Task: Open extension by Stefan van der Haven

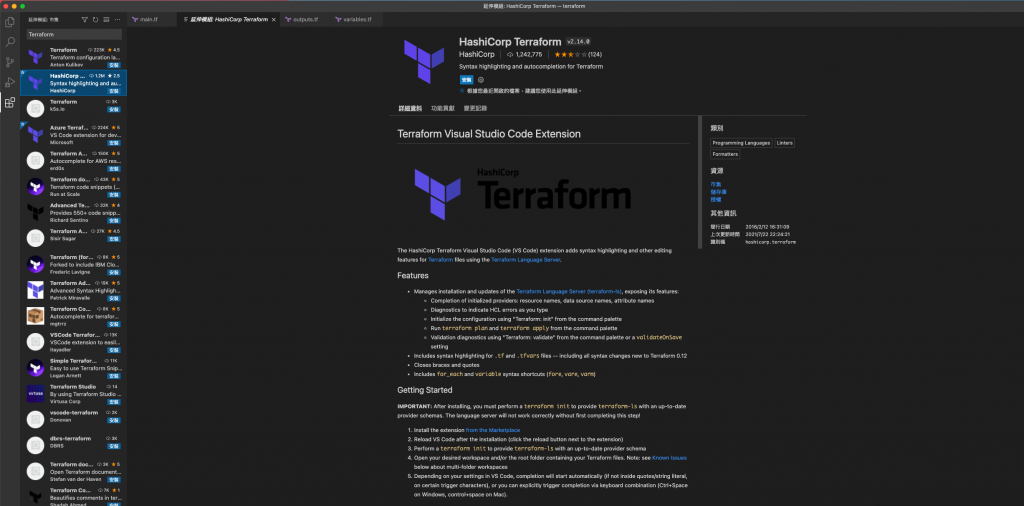Action: (x=74, y=471)
